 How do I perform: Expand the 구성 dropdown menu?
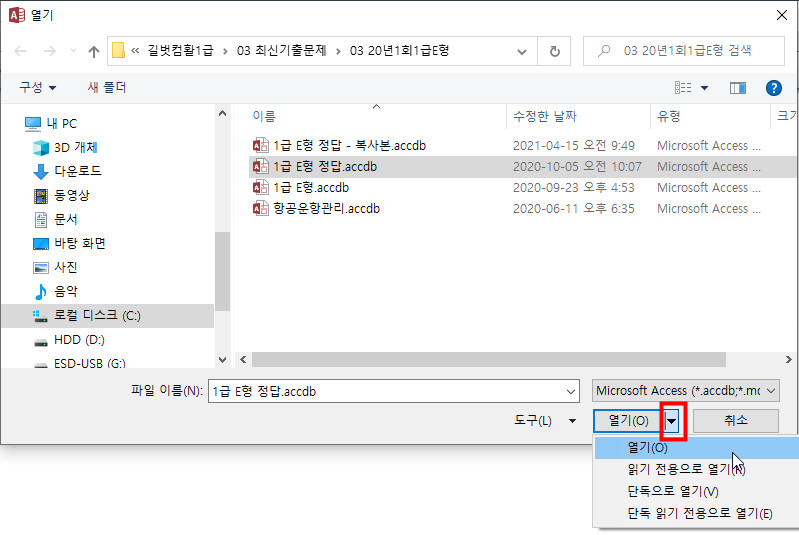(x=38, y=88)
